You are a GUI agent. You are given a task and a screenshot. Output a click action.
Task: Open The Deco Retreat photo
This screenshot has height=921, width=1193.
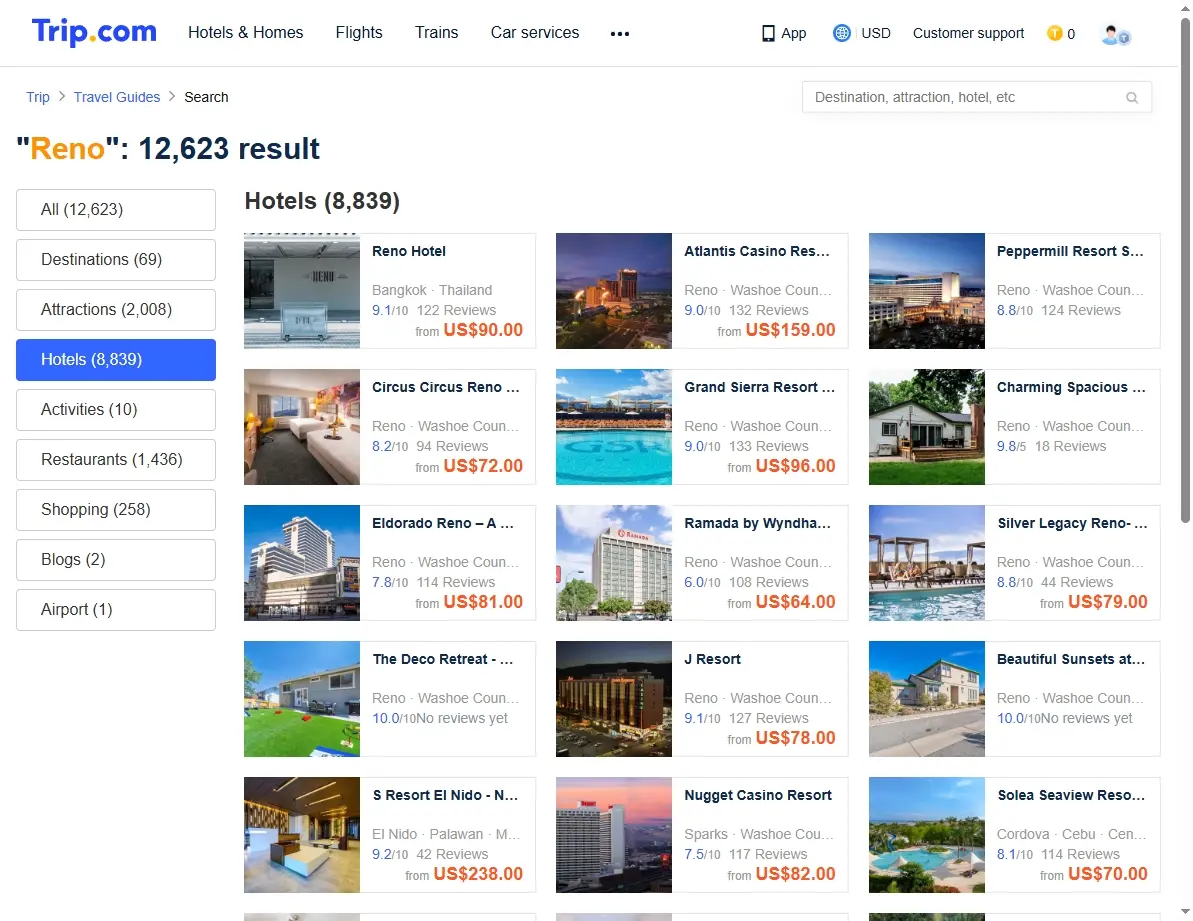tap(302, 699)
